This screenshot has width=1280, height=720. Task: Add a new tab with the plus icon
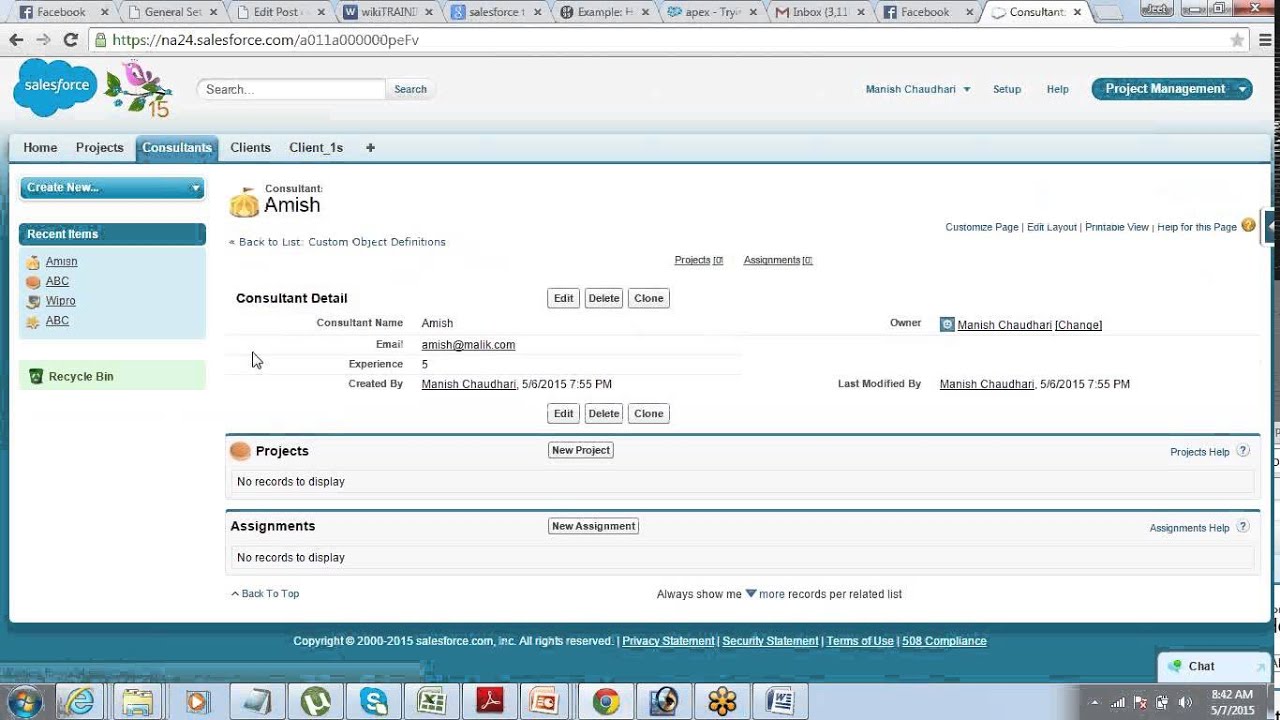[370, 147]
